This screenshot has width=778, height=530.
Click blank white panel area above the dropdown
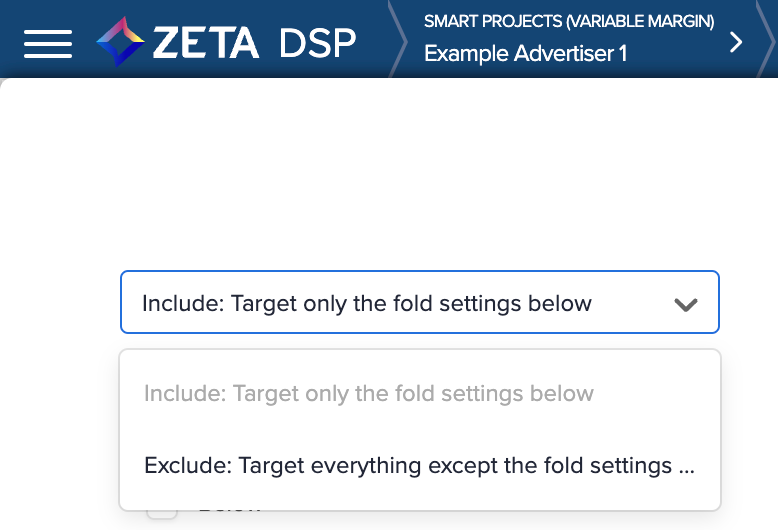click(400, 170)
